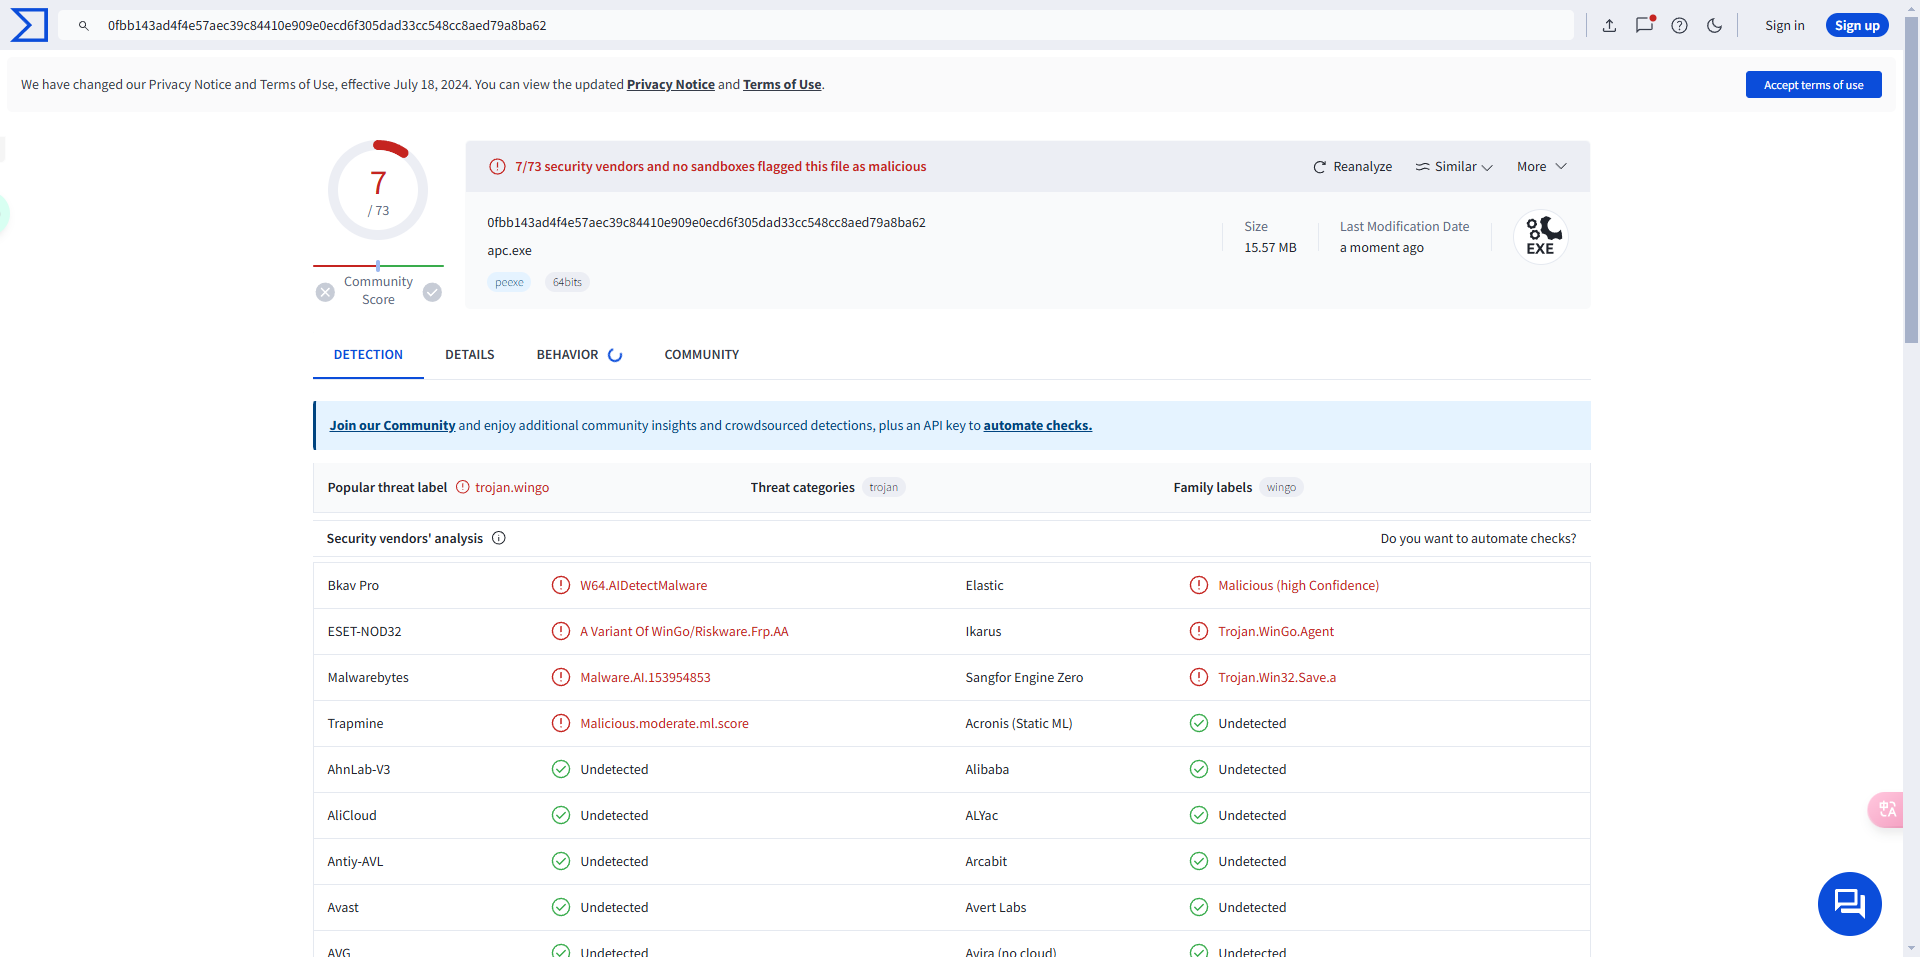Click Do you want to automate checks
The image size is (1920, 957).
1478,539
